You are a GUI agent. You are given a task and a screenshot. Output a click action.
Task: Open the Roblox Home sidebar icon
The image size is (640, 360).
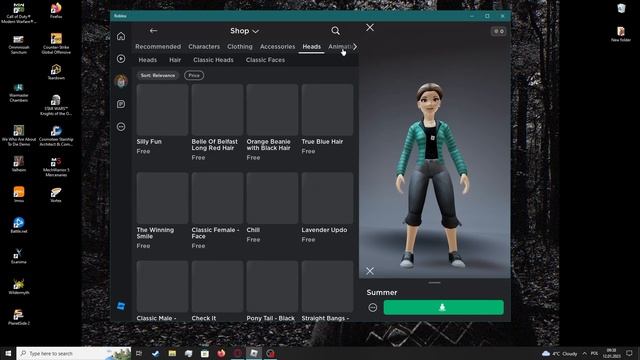pos(121,36)
